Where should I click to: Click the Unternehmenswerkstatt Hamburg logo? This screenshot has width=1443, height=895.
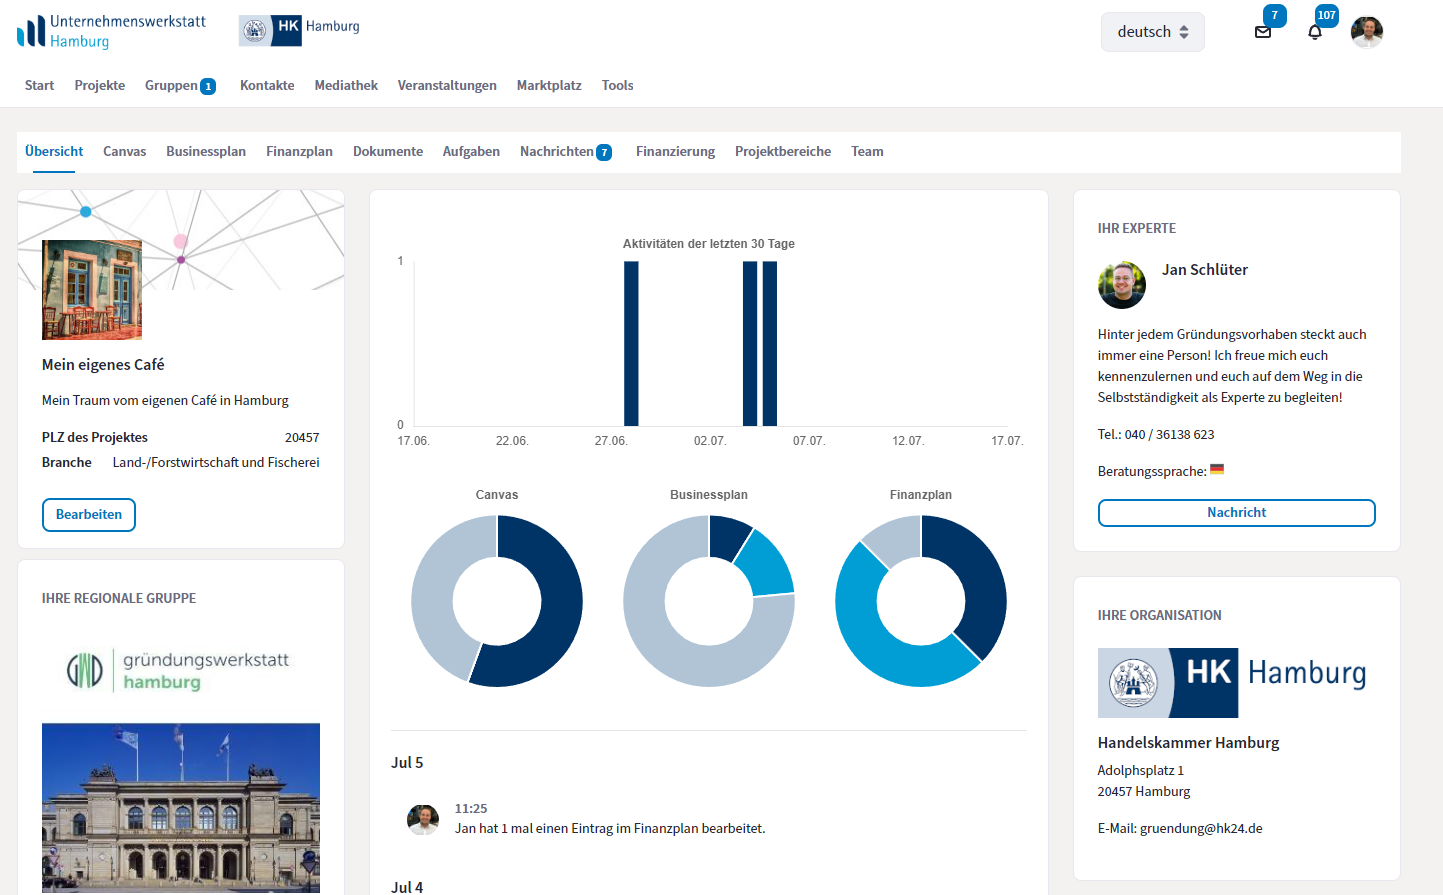(x=112, y=31)
